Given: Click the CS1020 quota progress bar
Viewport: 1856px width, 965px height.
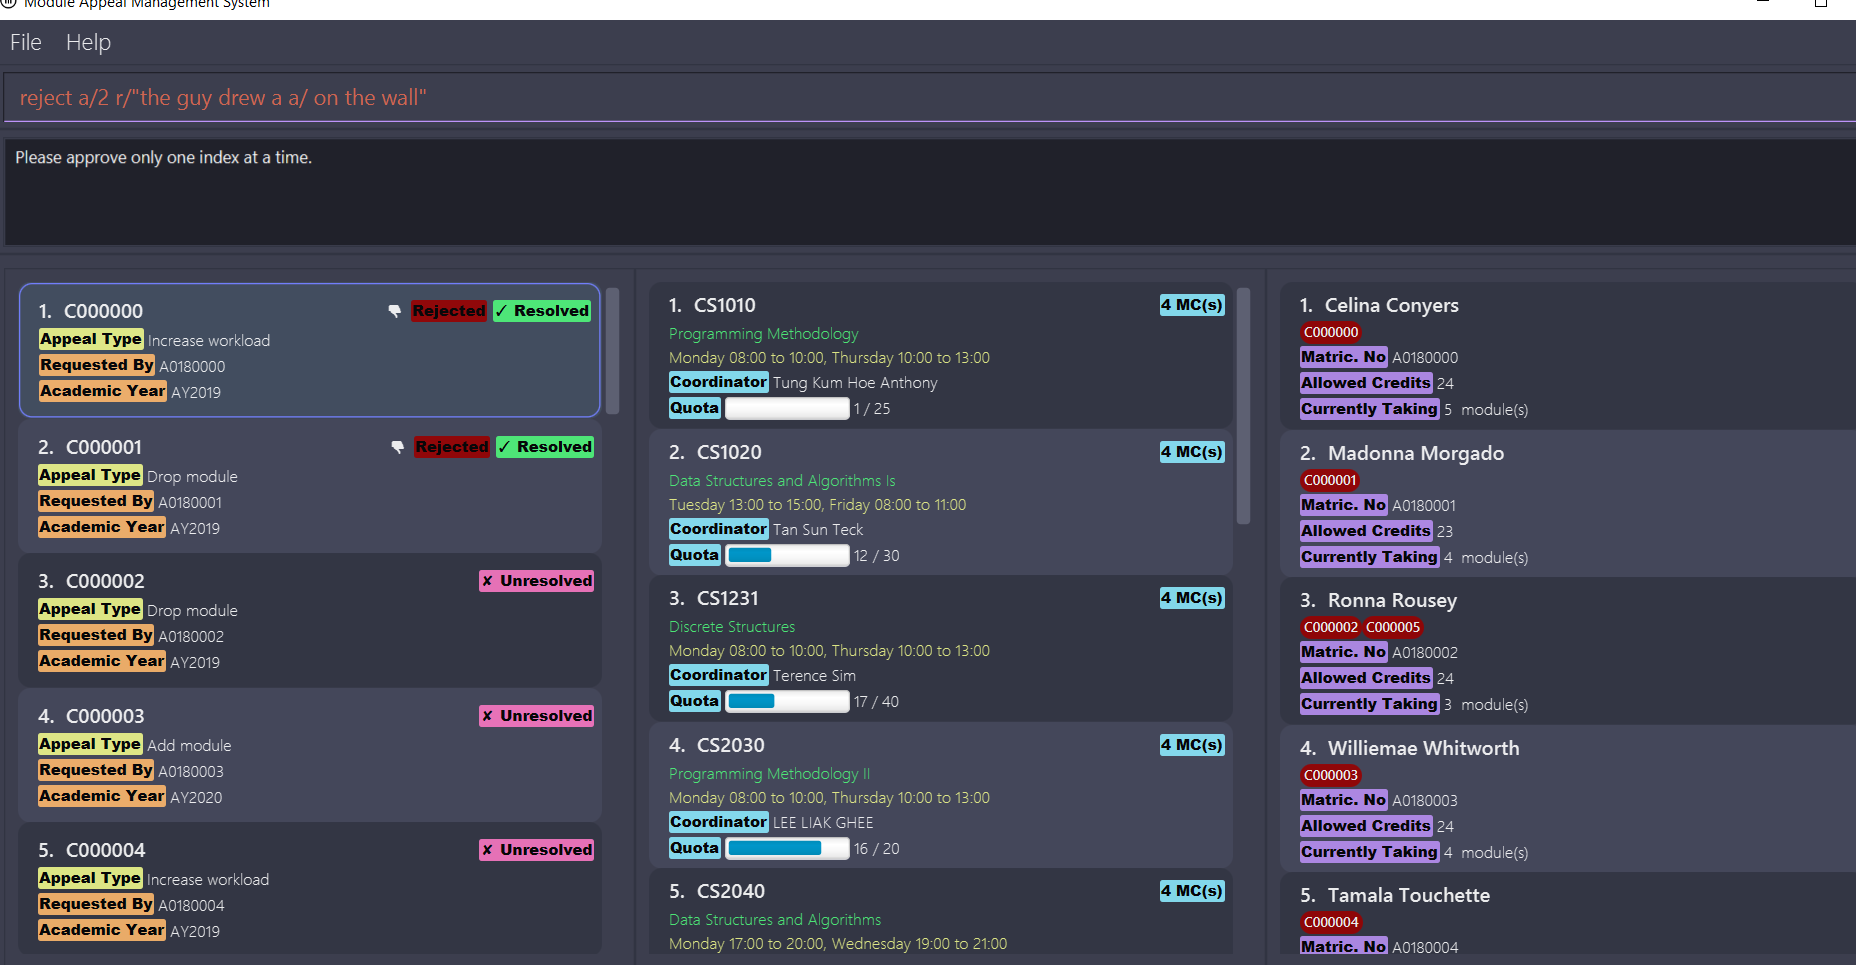Looking at the screenshot, I should click(x=787, y=556).
